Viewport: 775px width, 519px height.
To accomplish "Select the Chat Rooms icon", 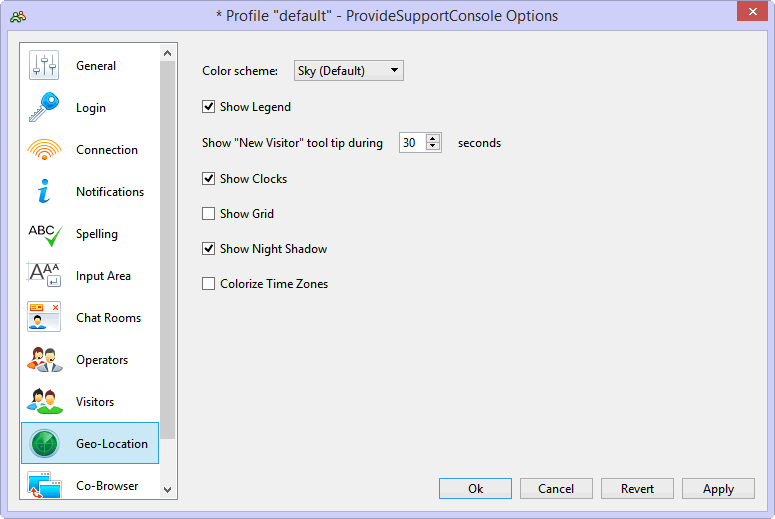I will pyautogui.click(x=44, y=317).
